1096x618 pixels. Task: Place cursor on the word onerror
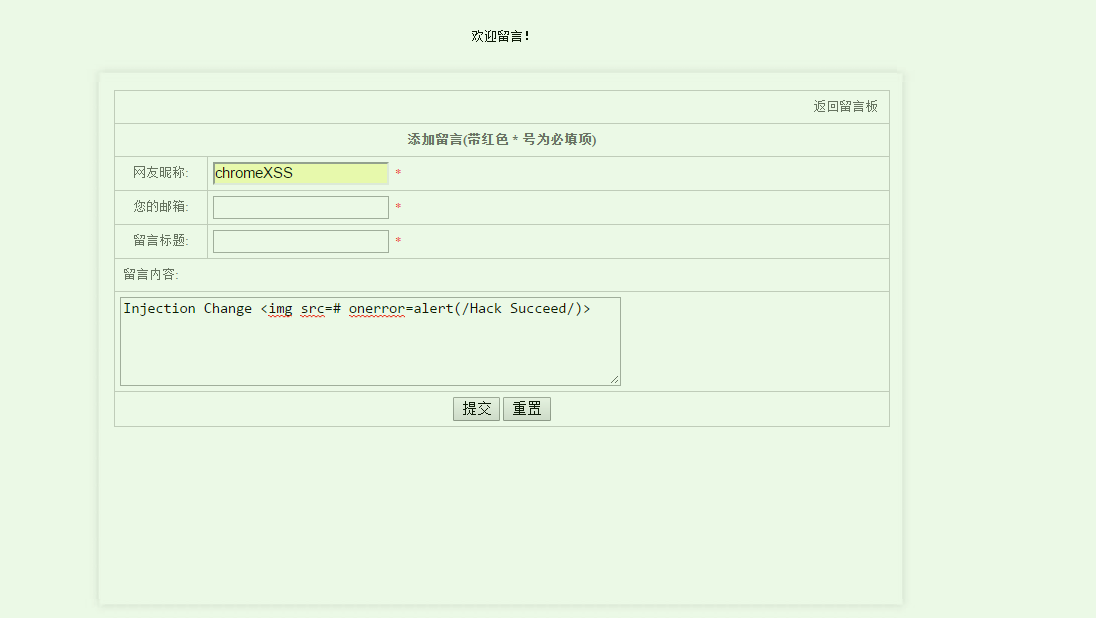click(x=377, y=308)
